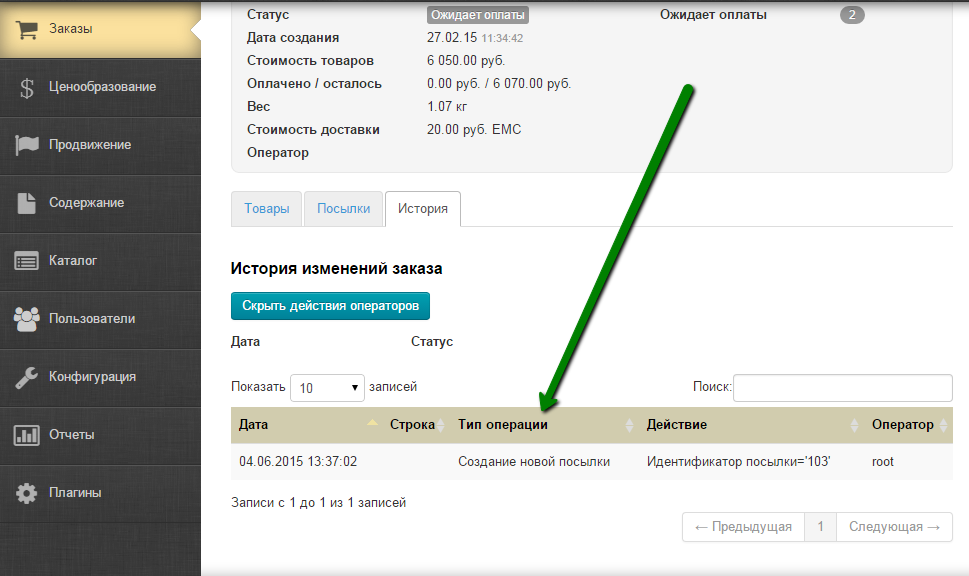
Task: Click page 1 in pagination
Action: (821, 527)
